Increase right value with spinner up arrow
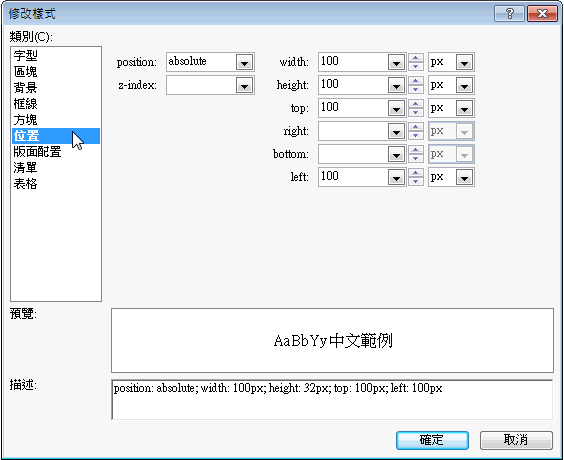The height and width of the screenshot is (460, 564). [416, 127]
